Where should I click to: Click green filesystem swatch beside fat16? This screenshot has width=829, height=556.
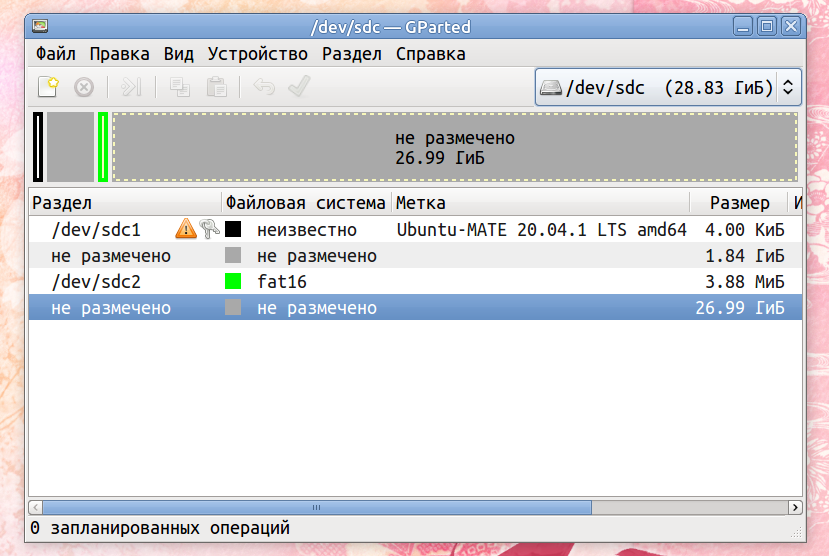click(x=233, y=281)
